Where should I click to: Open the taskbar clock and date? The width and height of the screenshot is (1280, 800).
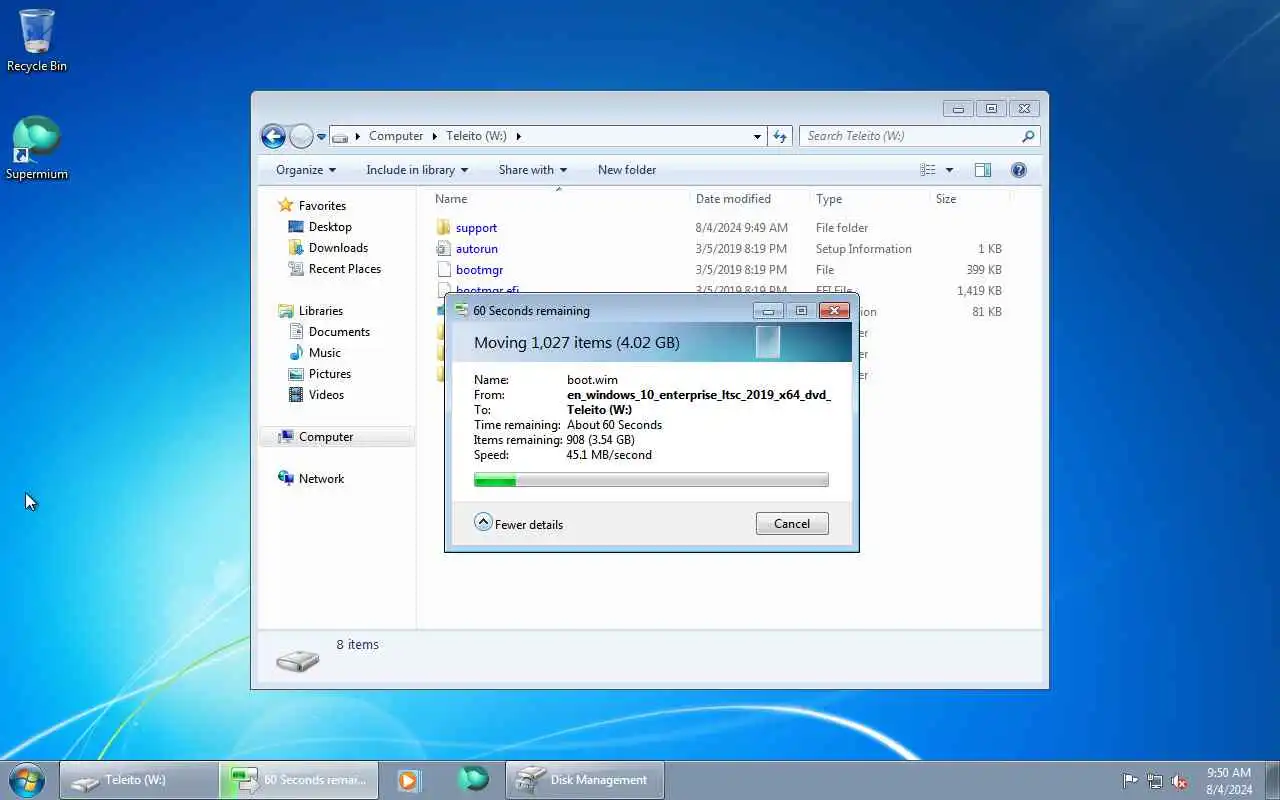1229,781
